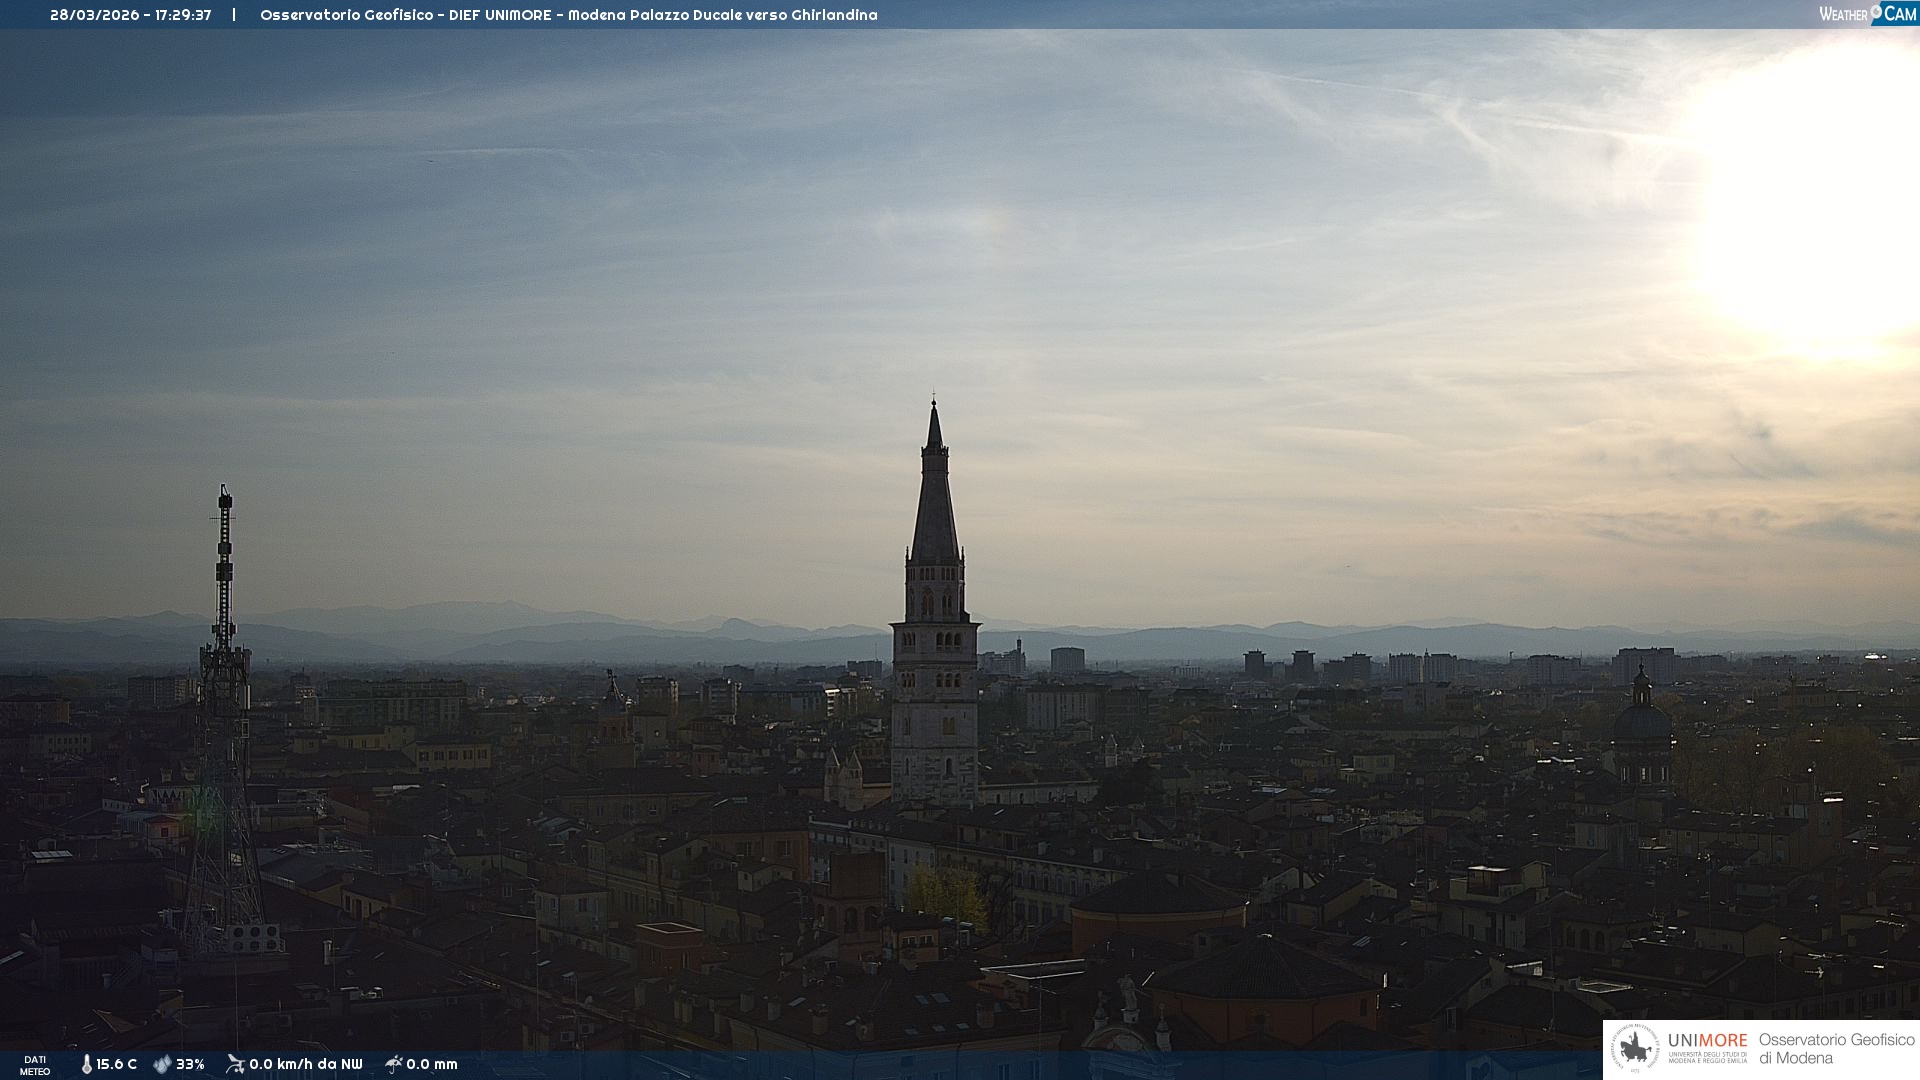Click the UNIMORE wordmark text
1920x1080 pixels.
pos(1707,1040)
